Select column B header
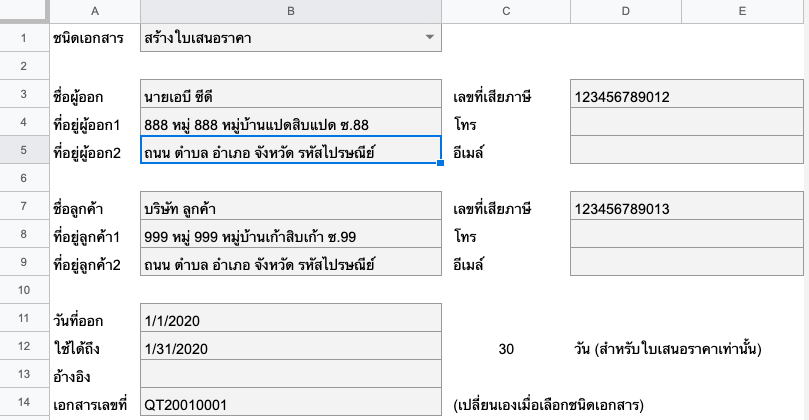This screenshot has height=420, width=809. (291, 11)
